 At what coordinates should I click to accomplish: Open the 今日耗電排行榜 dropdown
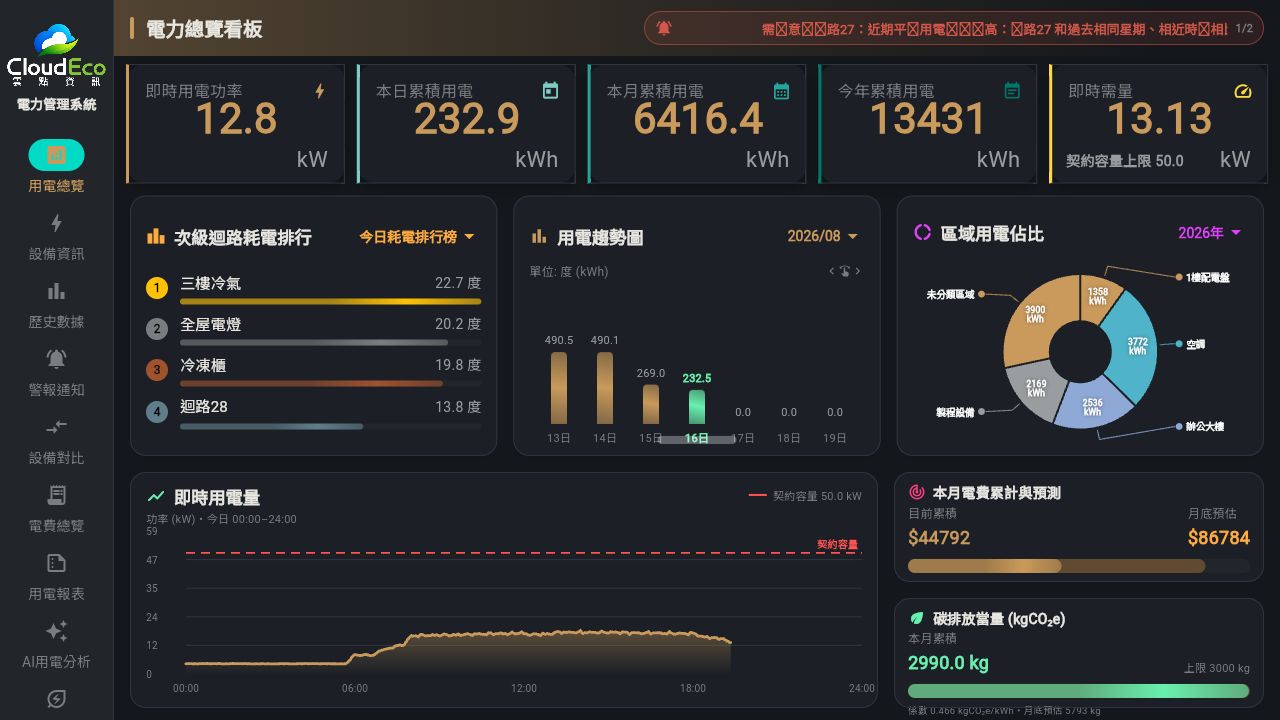417,237
